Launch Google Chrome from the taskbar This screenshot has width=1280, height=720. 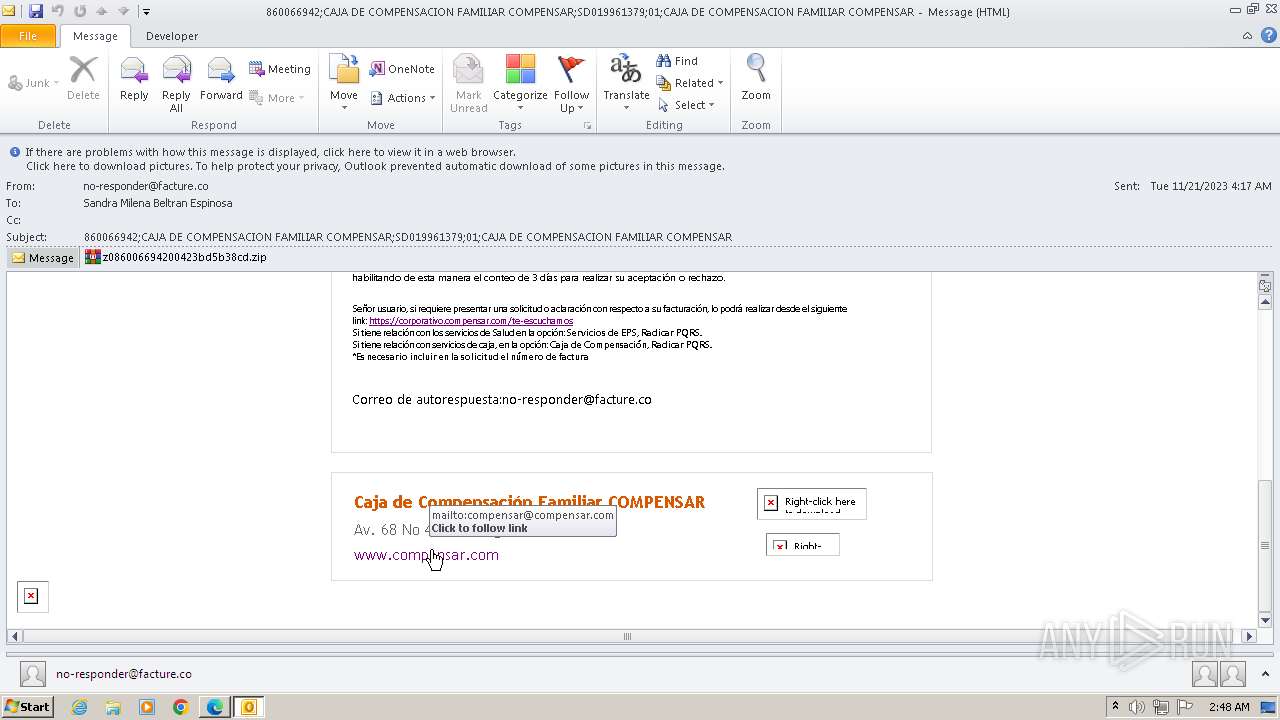click(181, 707)
